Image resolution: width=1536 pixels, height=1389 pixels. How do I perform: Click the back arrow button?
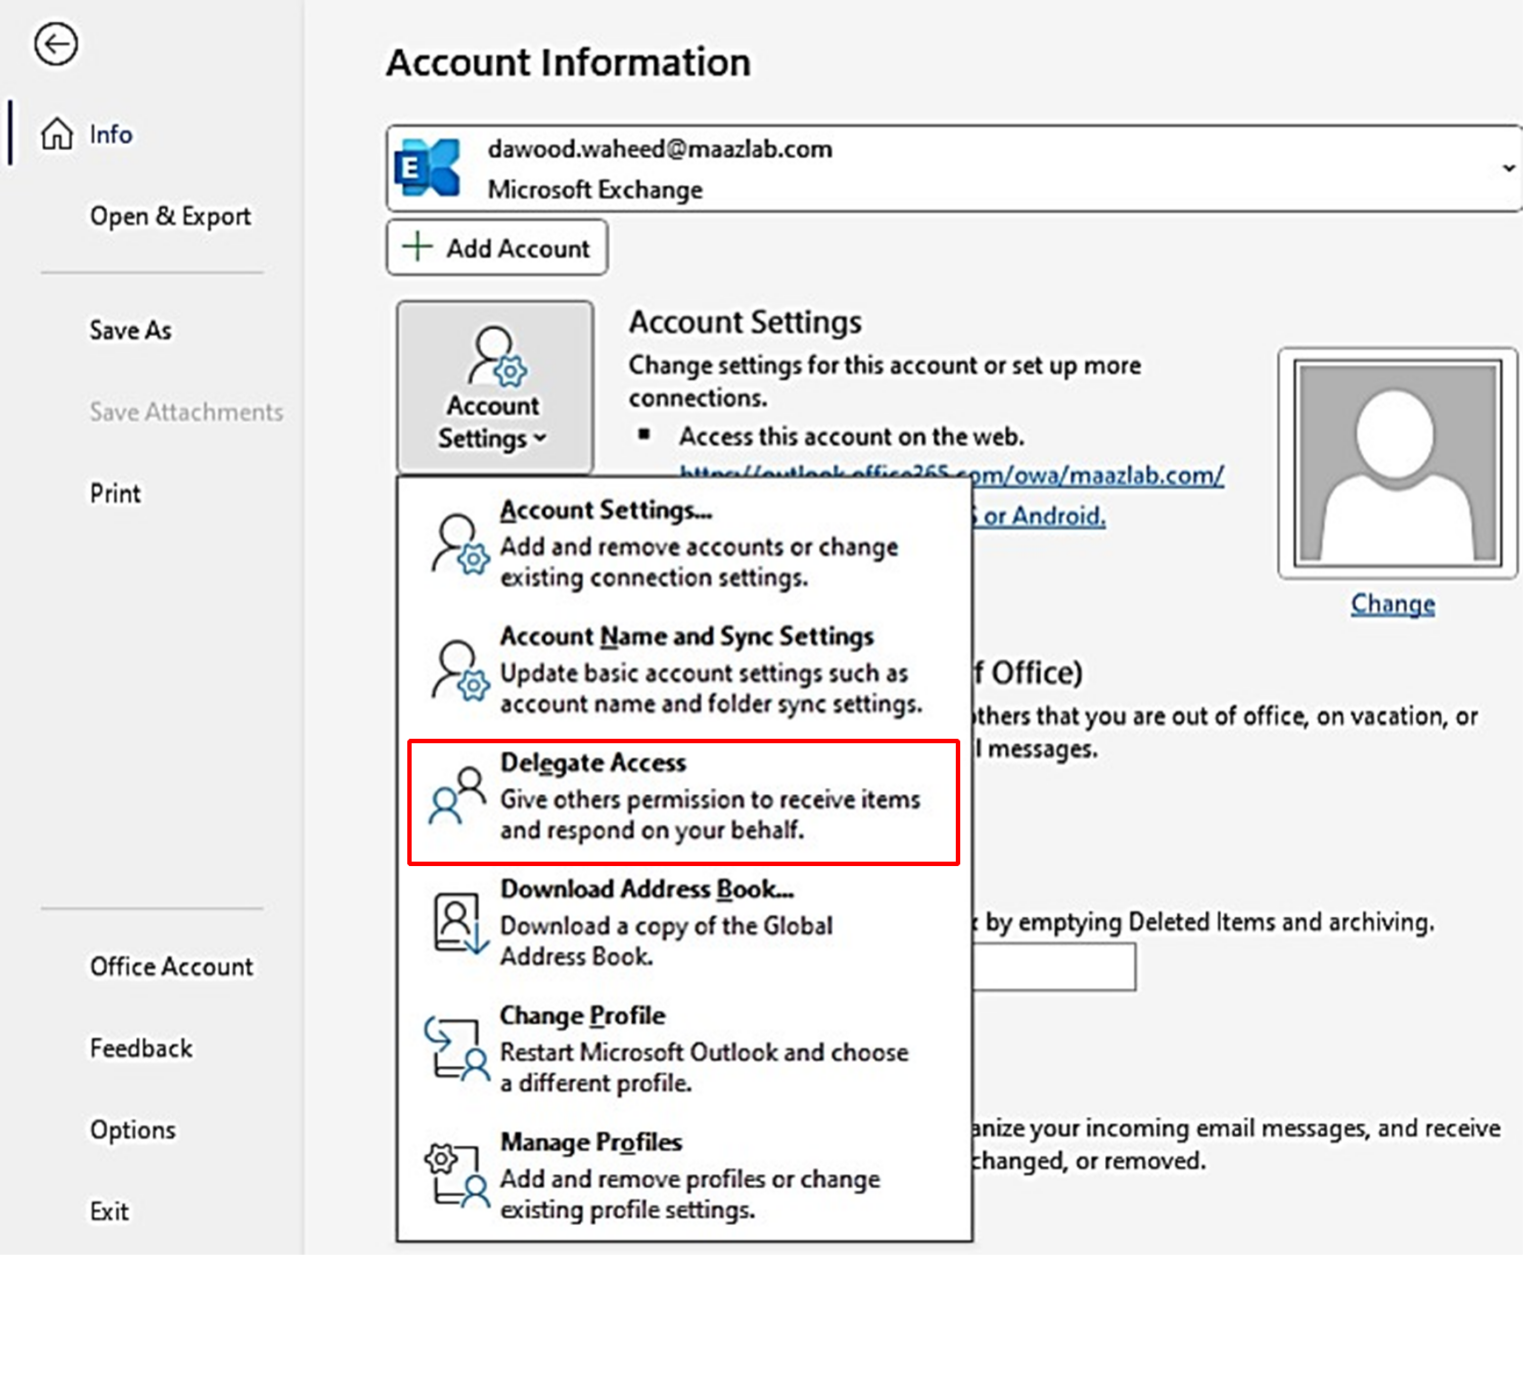pyautogui.click(x=56, y=45)
